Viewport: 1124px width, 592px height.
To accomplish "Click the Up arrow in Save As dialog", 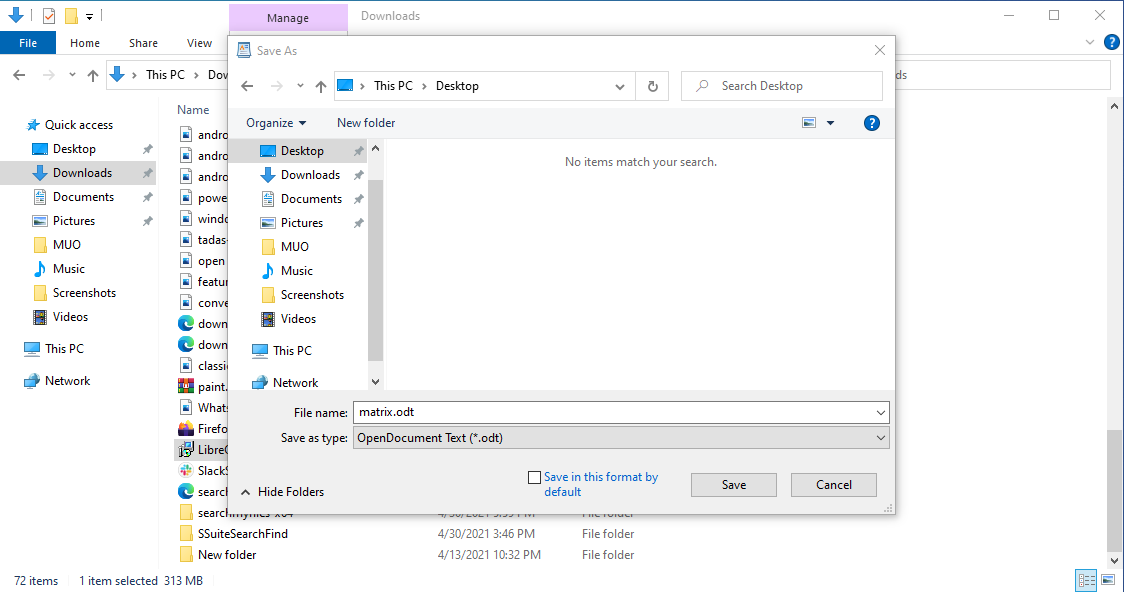I will click(x=320, y=86).
